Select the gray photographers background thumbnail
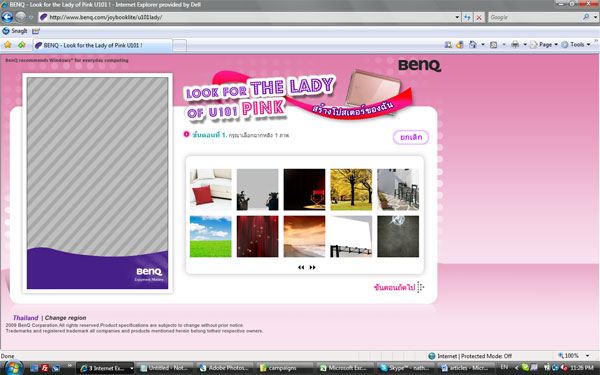Viewport: 600px width, 375px height. [258, 189]
